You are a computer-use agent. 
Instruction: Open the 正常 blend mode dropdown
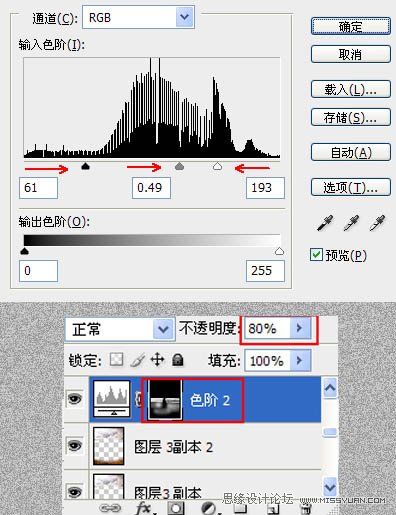[x=163, y=329]
